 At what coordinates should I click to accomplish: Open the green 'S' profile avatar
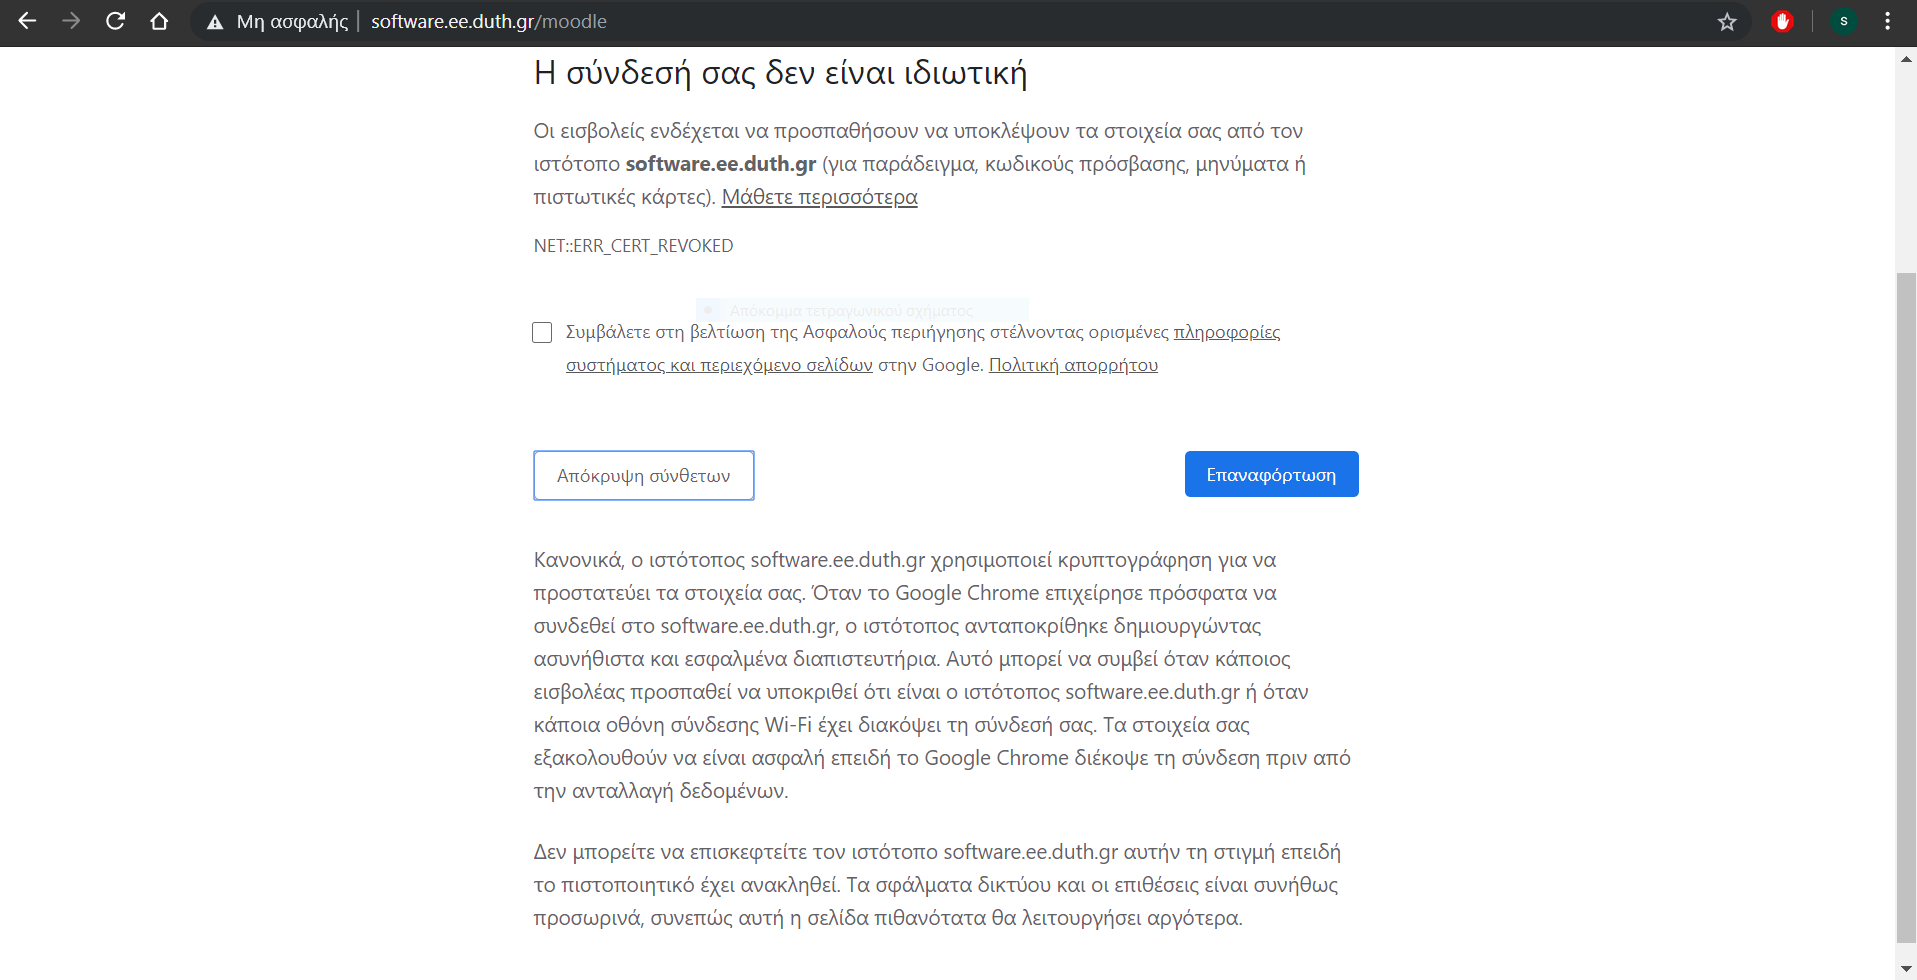[1843, 22]
